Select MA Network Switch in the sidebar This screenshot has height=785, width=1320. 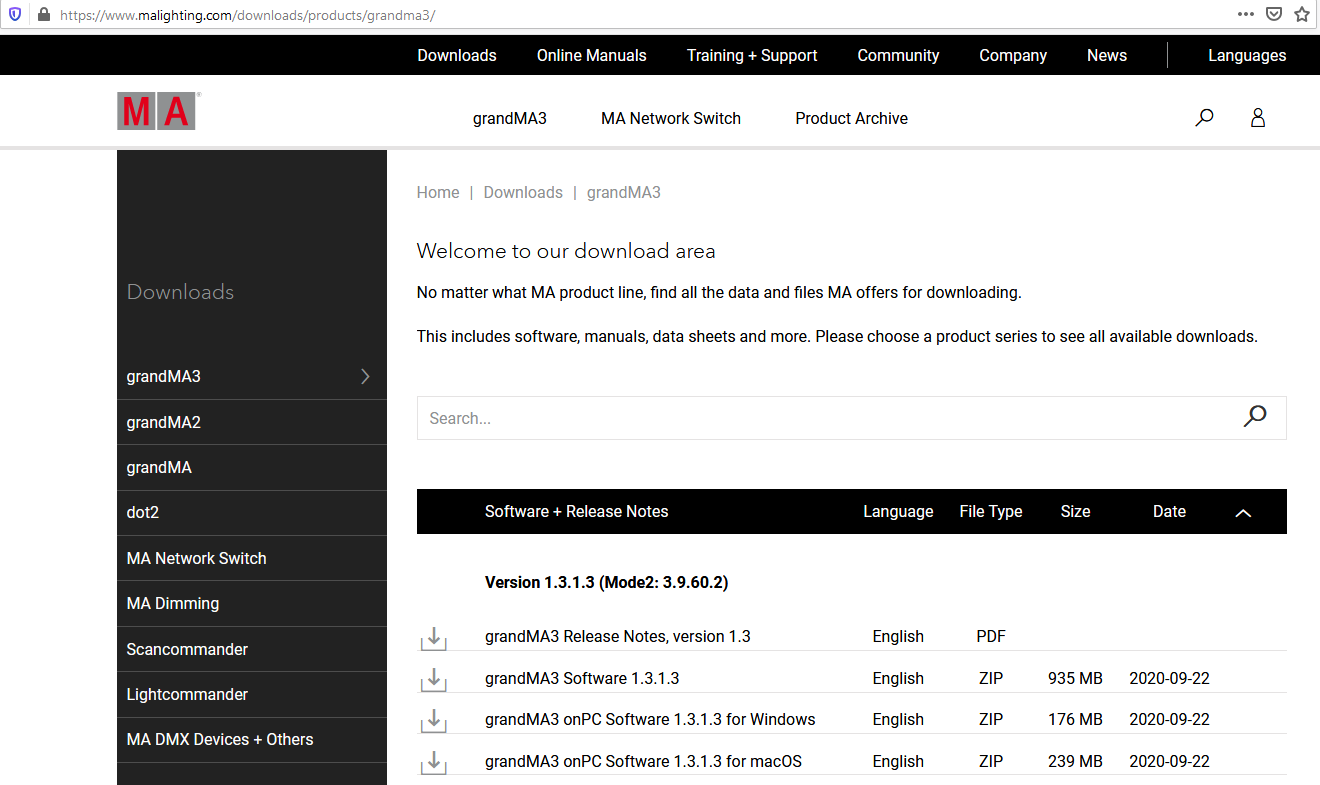(x=252, y=558)
